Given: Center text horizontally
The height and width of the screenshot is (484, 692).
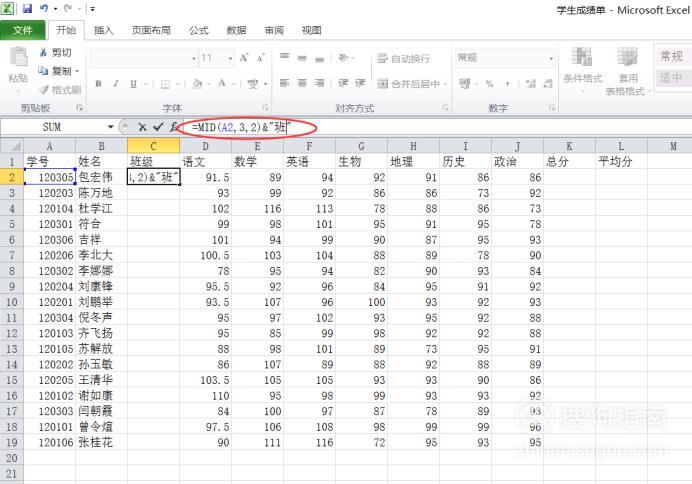Looking at the screenshot, I should [x=302, y=83].
